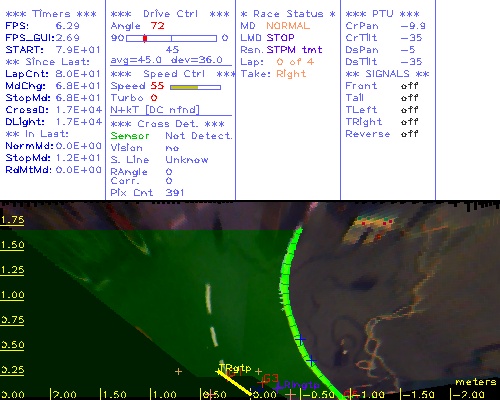Screen dimensions: 500x400
Task: Select the upper blue cross on the green curve
Action: click(300, 339)
